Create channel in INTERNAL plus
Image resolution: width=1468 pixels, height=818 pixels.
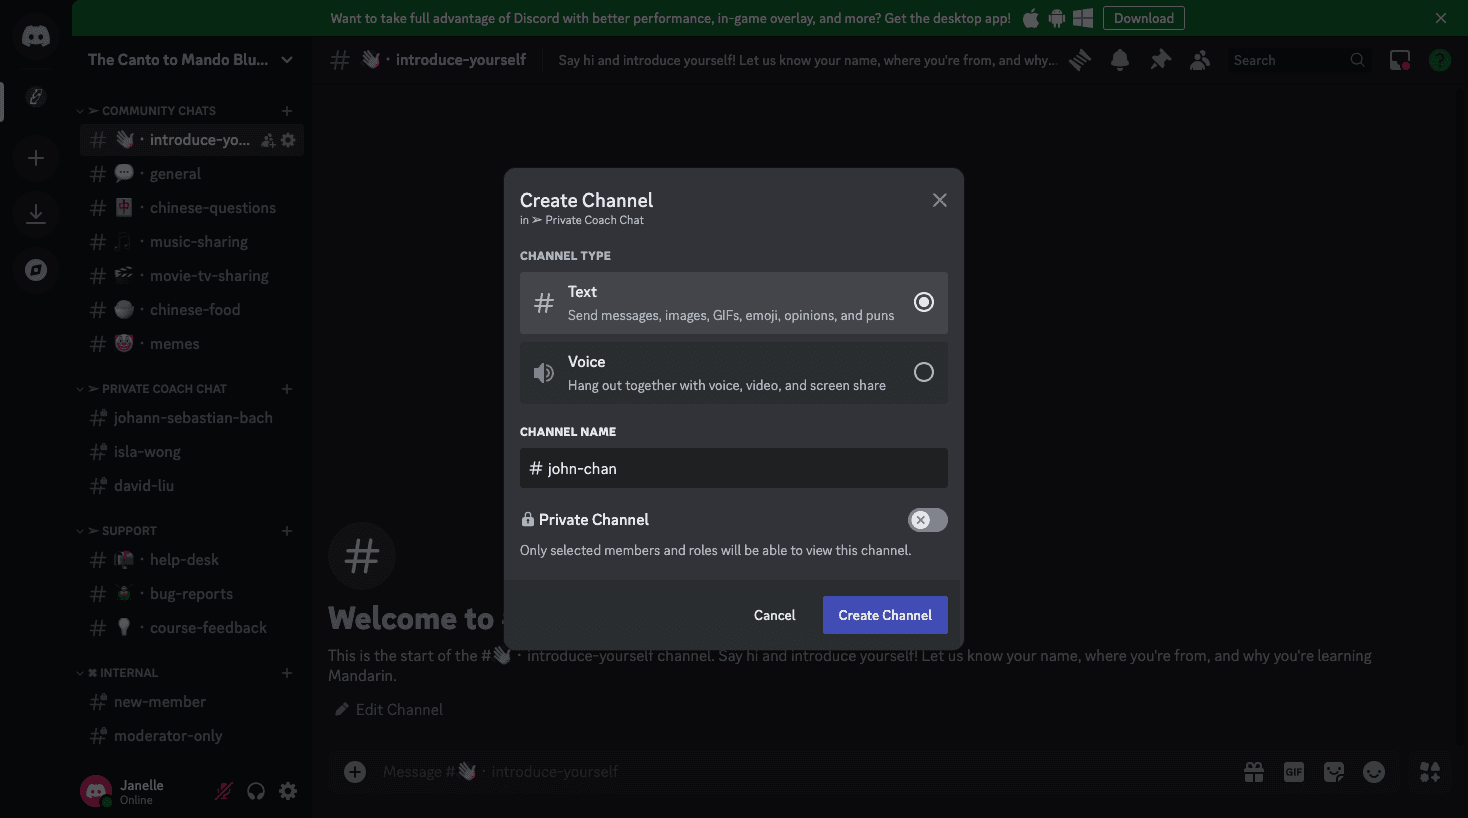[x=287, y=673]
